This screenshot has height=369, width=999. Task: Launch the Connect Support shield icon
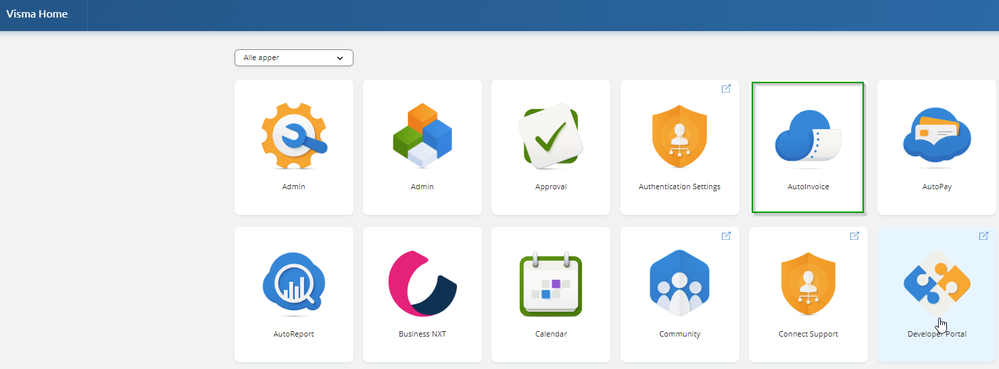coord(808,284)
